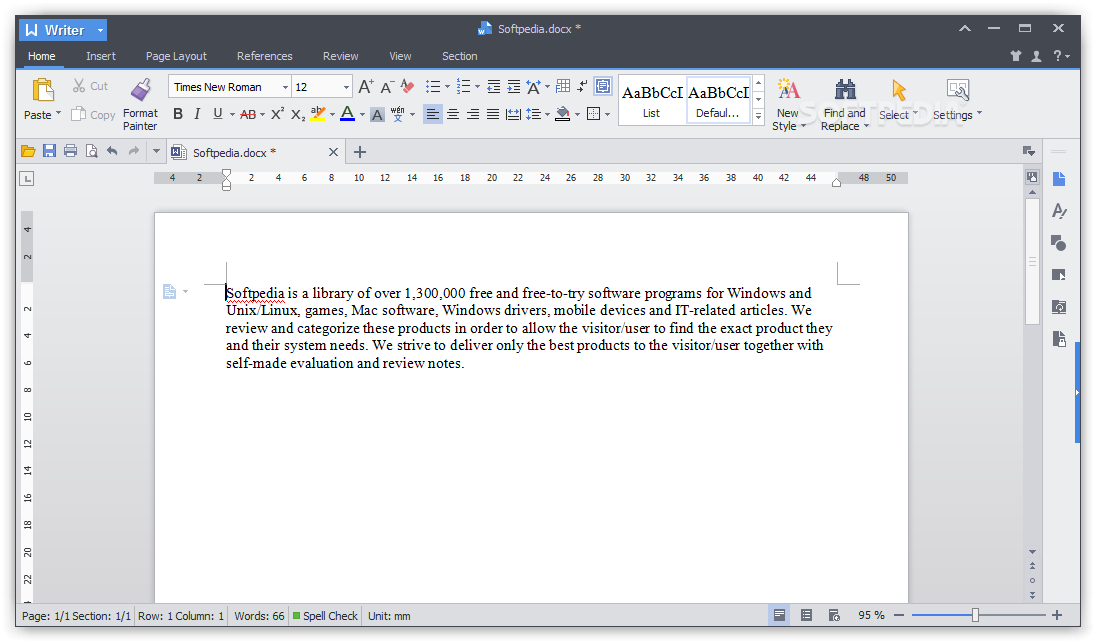Click the Paste clipboard icon
Screen dimensions: 1096x642
pos(43,91)
